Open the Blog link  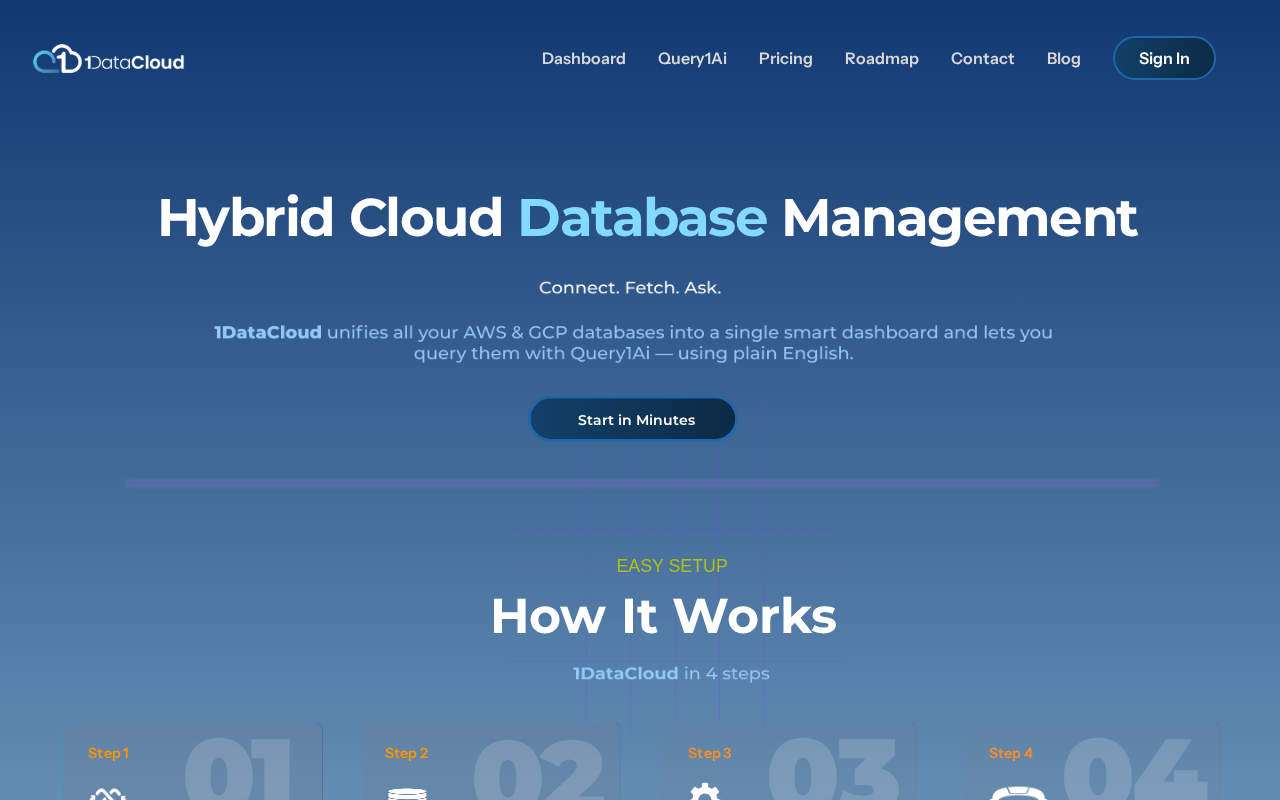1063,59
